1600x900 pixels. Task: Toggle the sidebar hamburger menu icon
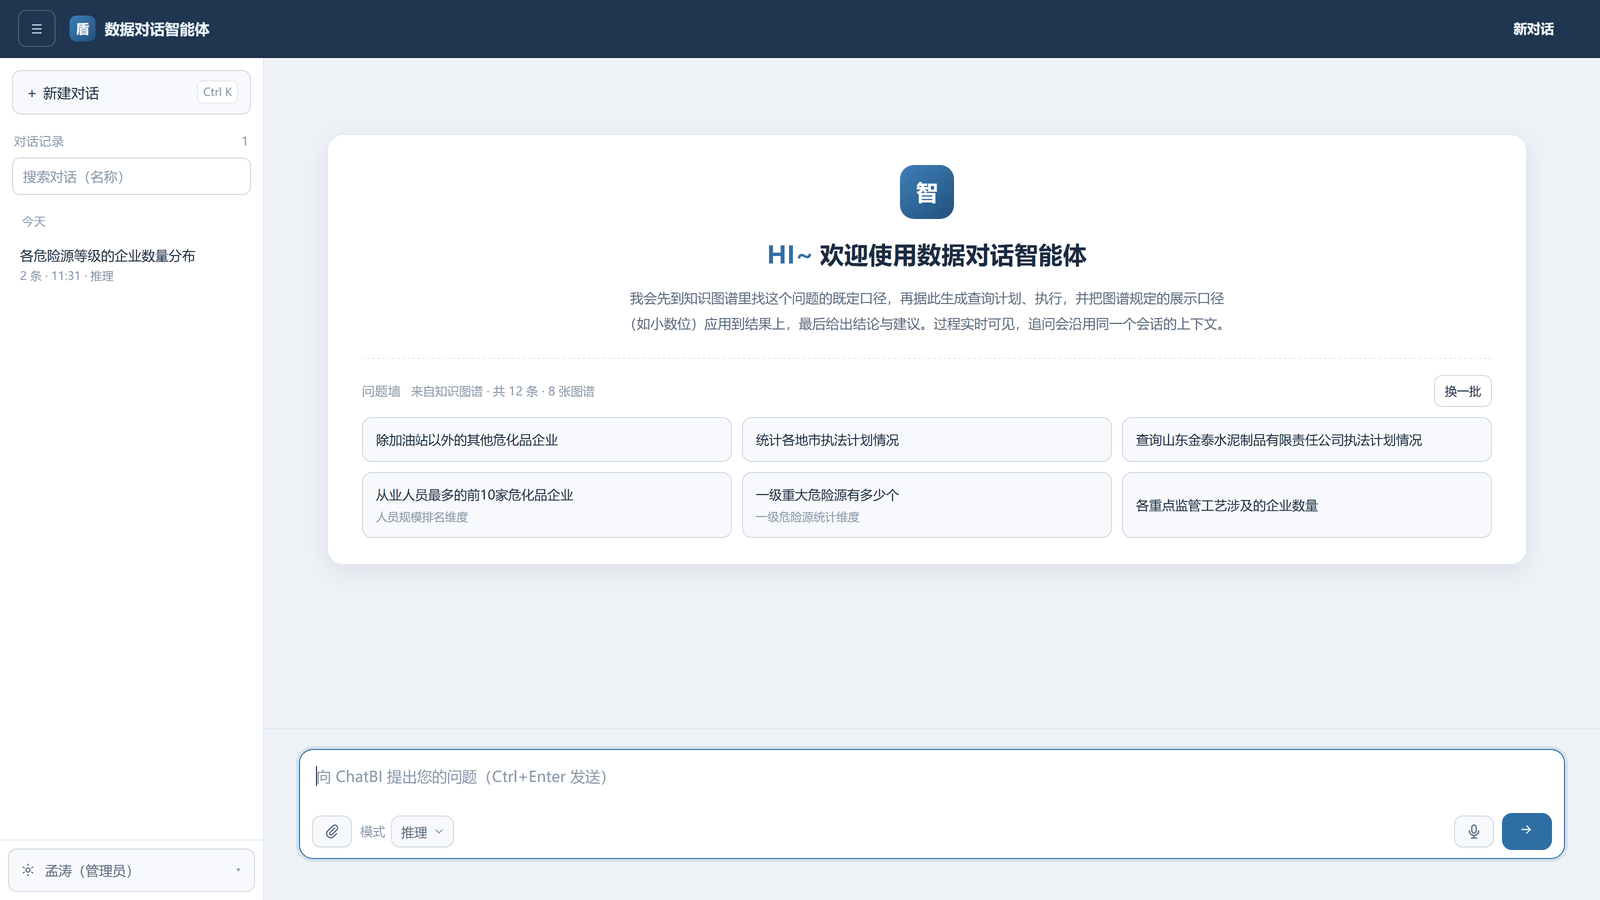pyautogui.click(x=37, y=29)
